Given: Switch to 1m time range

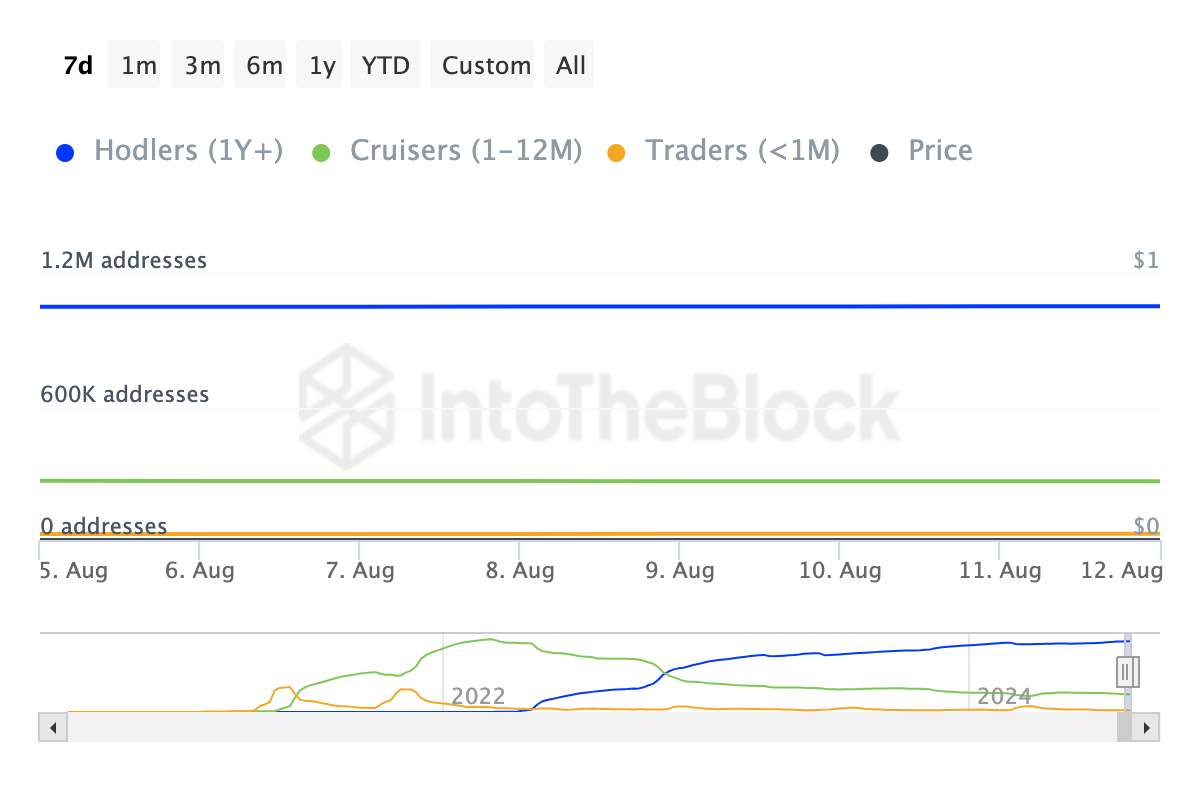Looking at the screenshot, I should (139, 66).
